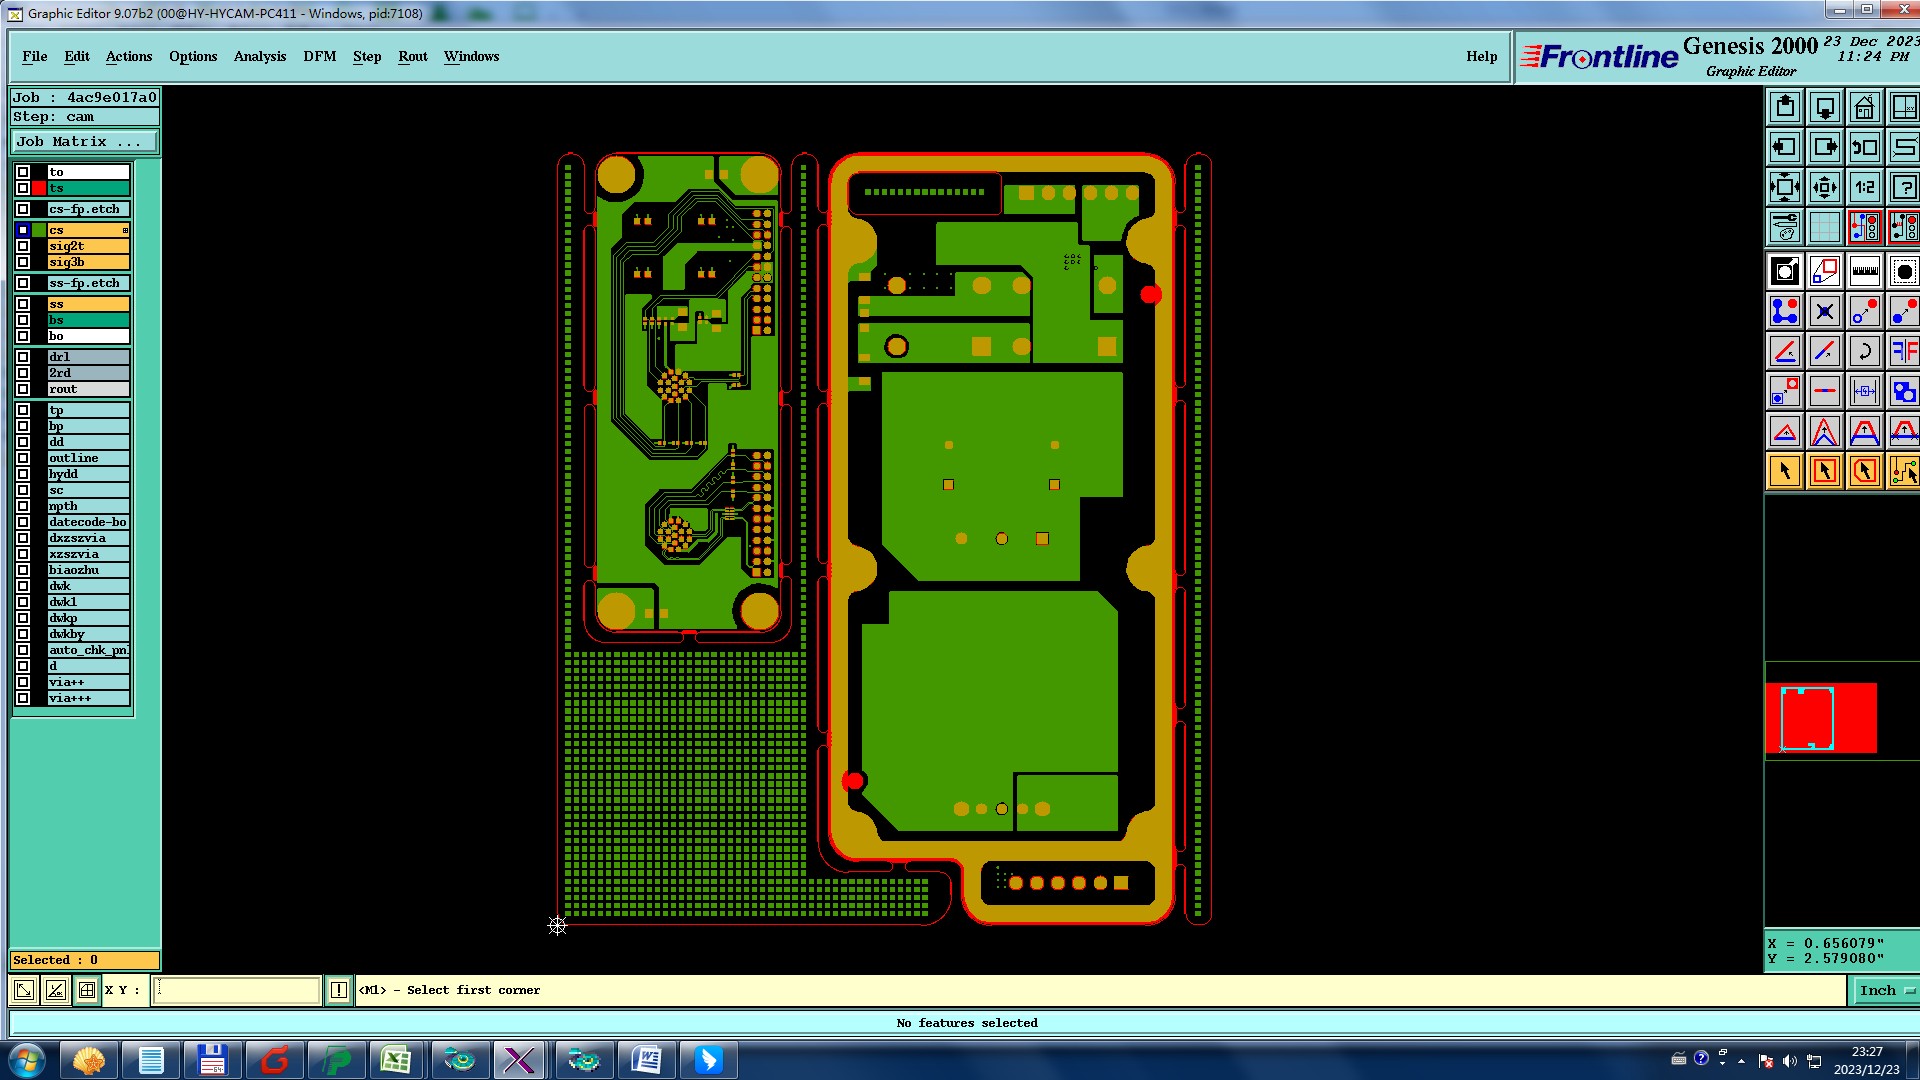The image size is (1920, 1080).
Task: Select the arrow pointer selection tool
Action: pyautogui.click(x=1784, y=471)
